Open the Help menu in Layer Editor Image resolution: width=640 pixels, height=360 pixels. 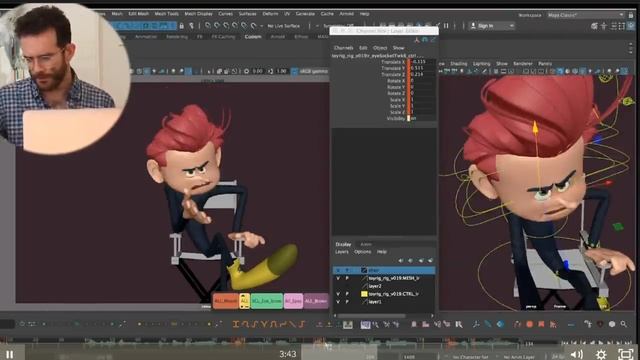tap(382, 252)
